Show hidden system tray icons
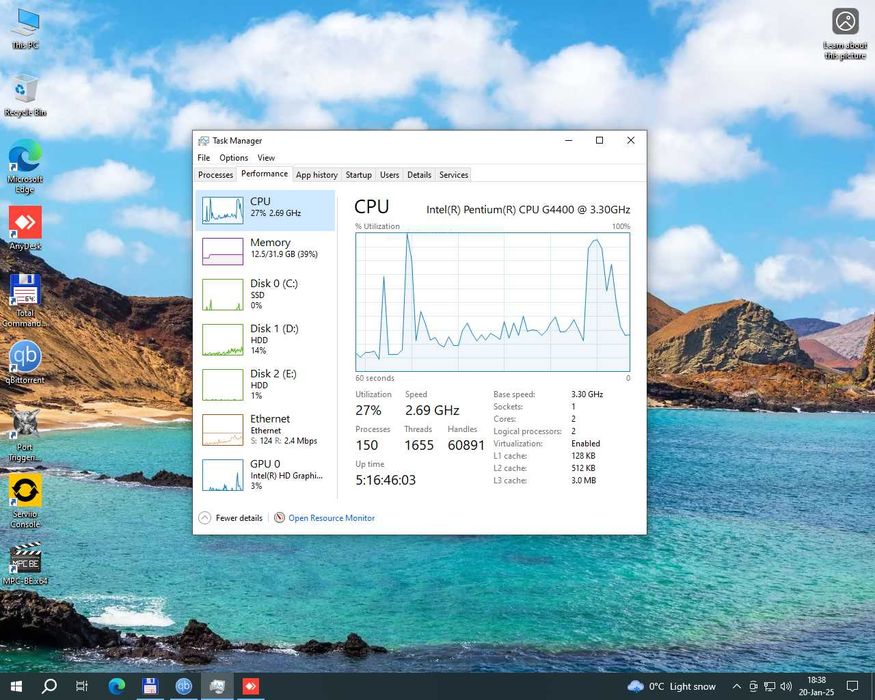Viewport: 875px width, 700px height. coord(737,687)
